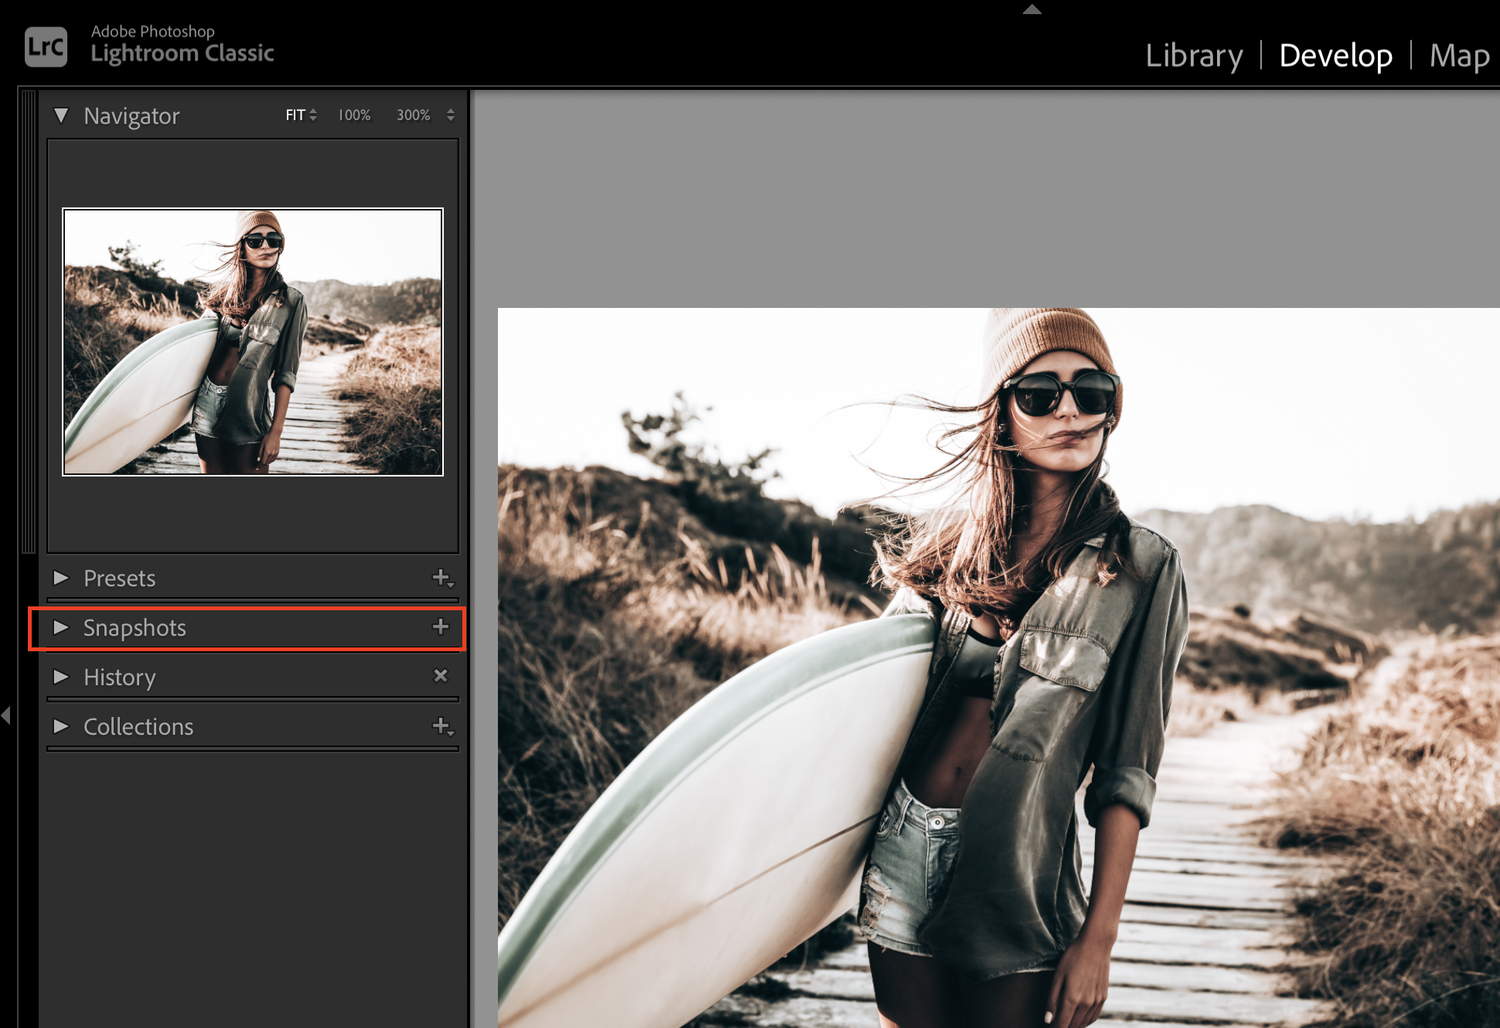Click the Navigator preview thumbnail

pyautogui.click(x=252, y=341)
